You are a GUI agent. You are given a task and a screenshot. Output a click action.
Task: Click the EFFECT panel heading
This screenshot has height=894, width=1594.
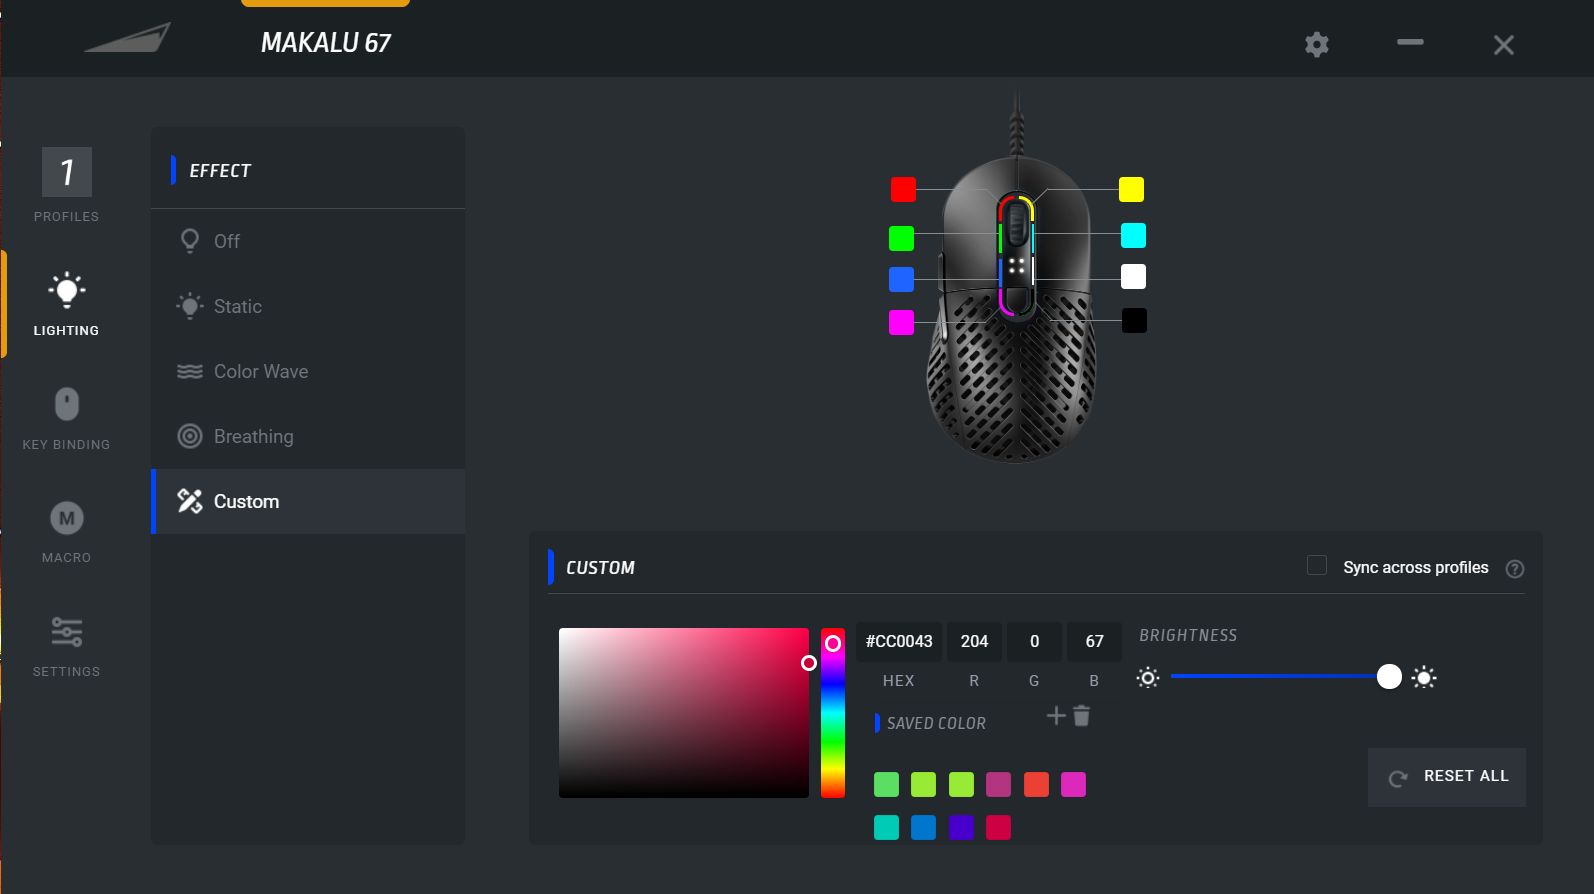(x=220, y=171)
